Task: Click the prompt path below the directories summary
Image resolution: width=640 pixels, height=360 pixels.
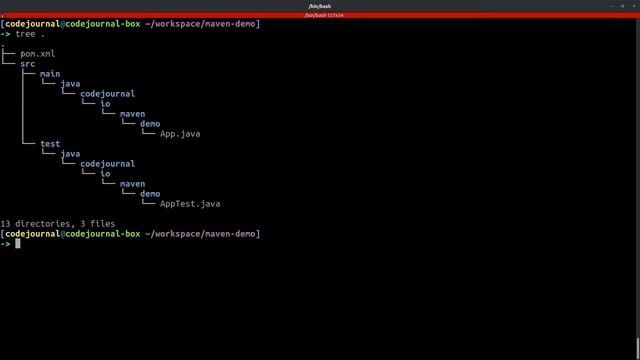Action: [x=200, y=234]
